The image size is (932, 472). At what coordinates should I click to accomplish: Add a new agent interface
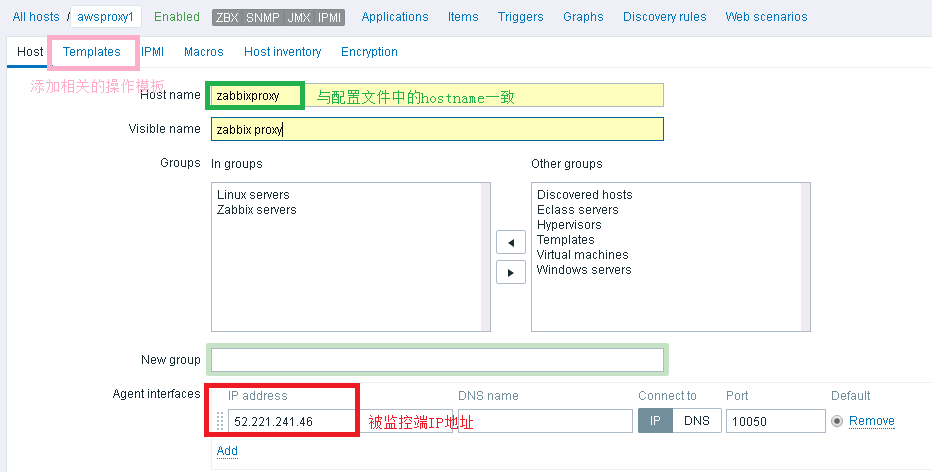point(227,451)
